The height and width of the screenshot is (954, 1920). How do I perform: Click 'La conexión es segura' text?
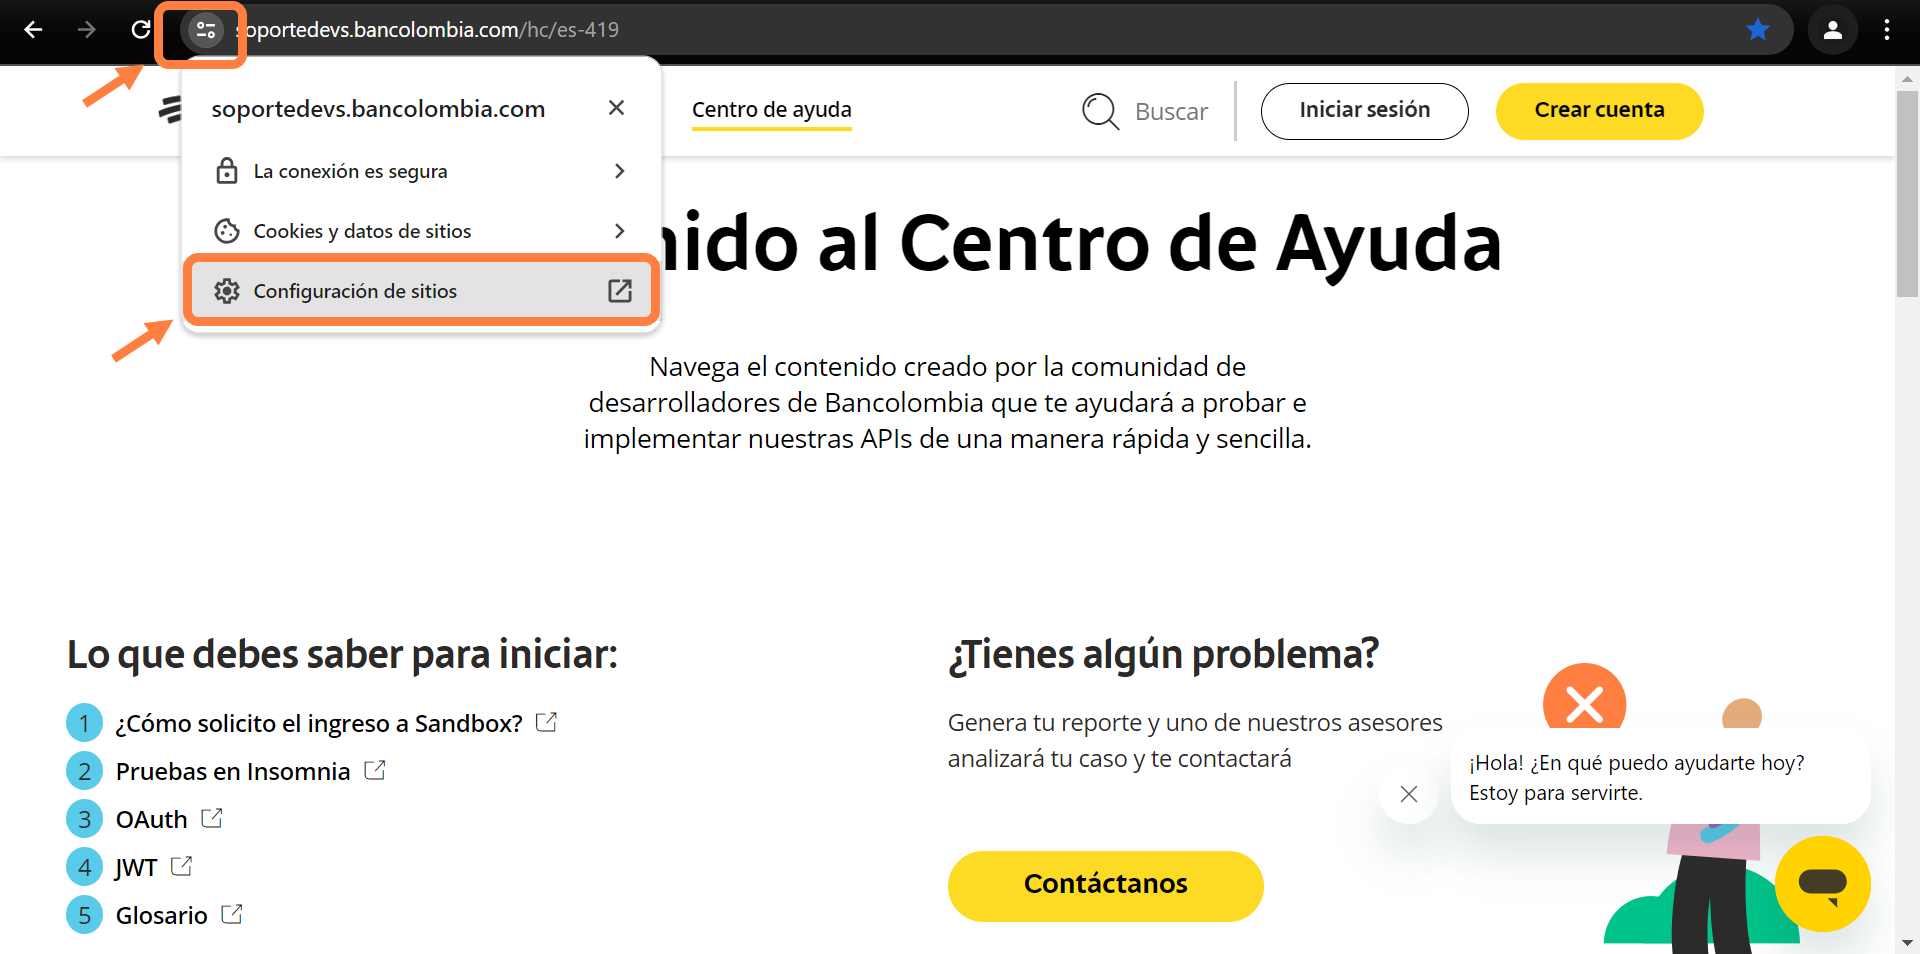click(x=350, y=171)
